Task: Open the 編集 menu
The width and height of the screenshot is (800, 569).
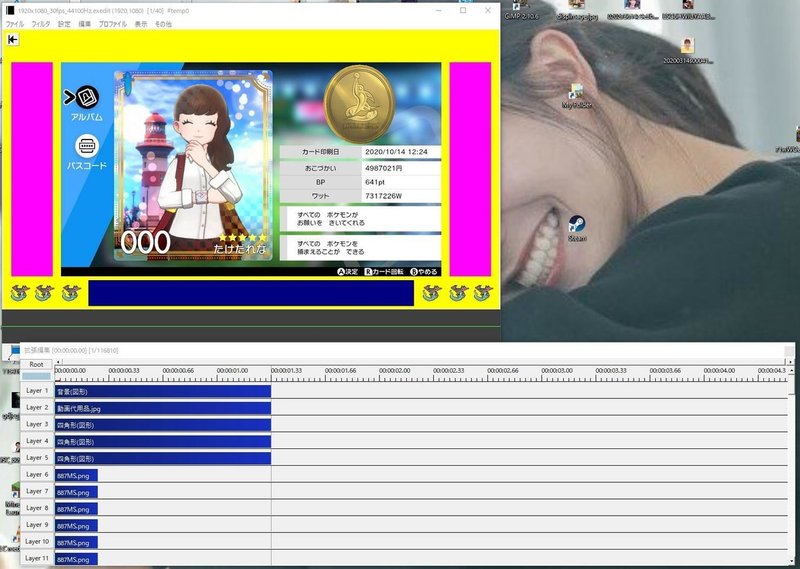Action: (84, 24)
